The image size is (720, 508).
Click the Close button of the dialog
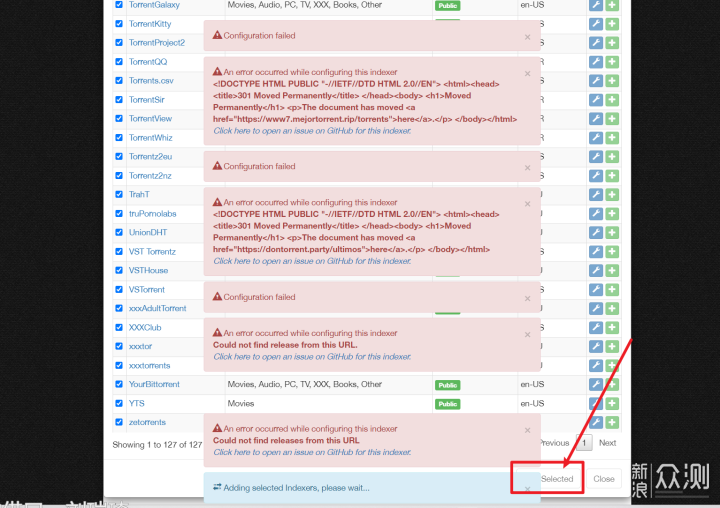pos(603,479)
